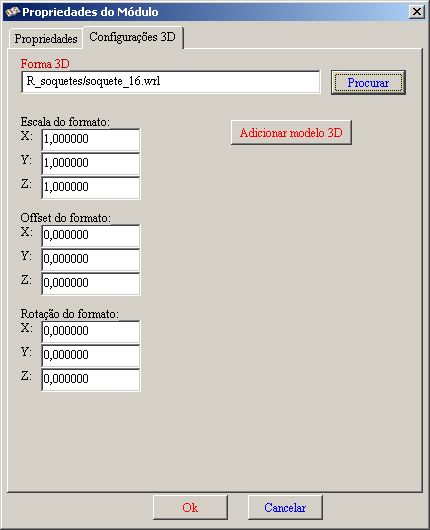Click the Offset do formato Y field
The height and width of the screenshot is (530, 430).
click(x=91, y=259)
